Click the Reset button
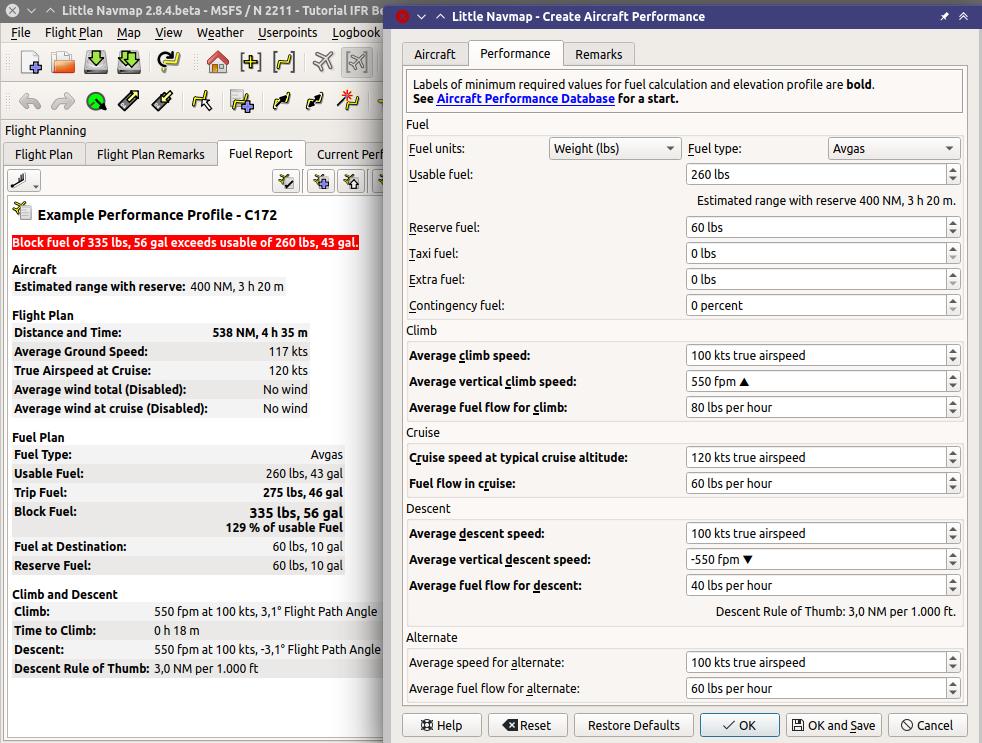 pos(527,725)
